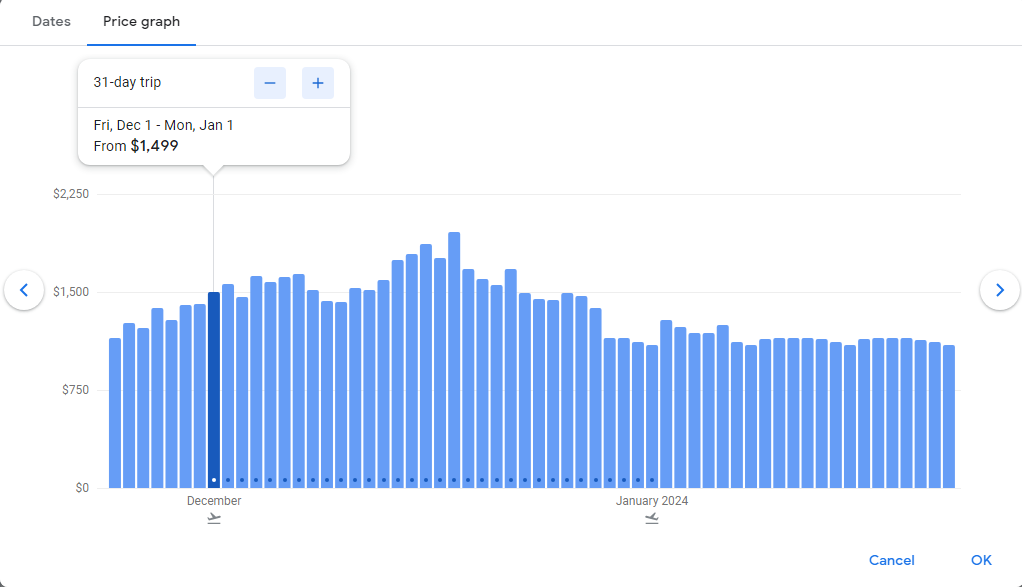Pick the last bar at the graph's right edge
Image resolution: width=1022 pixels, height=587 pixels.
tap(949, 416)
